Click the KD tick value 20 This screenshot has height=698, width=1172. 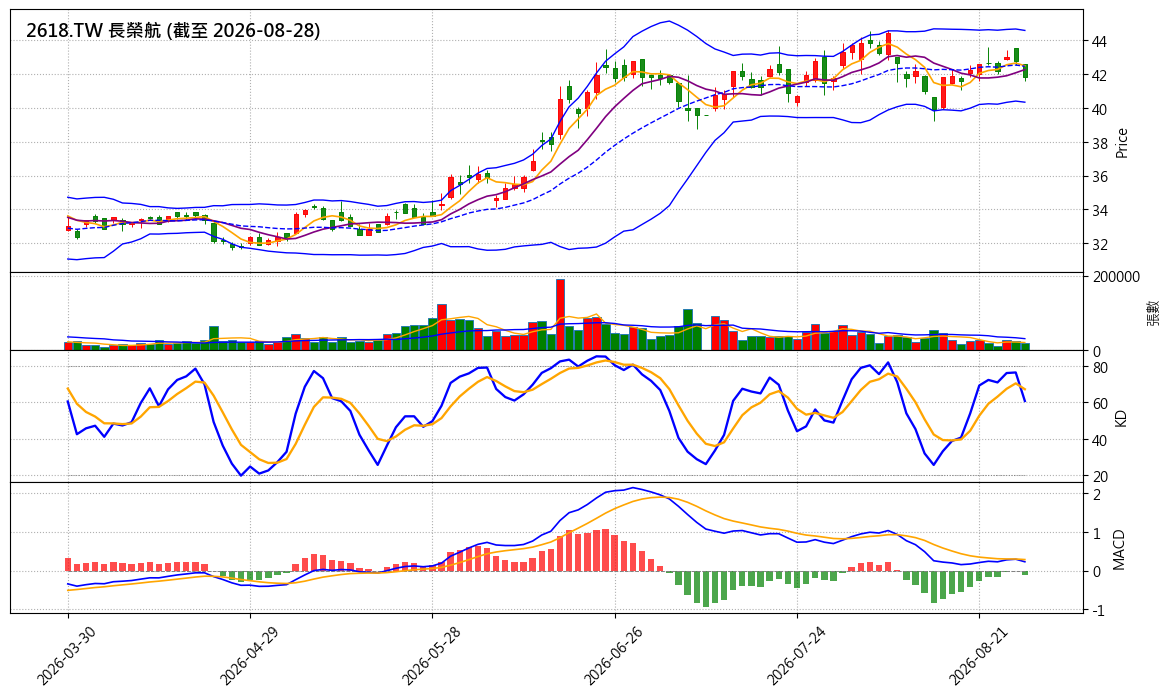coord(1099,477)
